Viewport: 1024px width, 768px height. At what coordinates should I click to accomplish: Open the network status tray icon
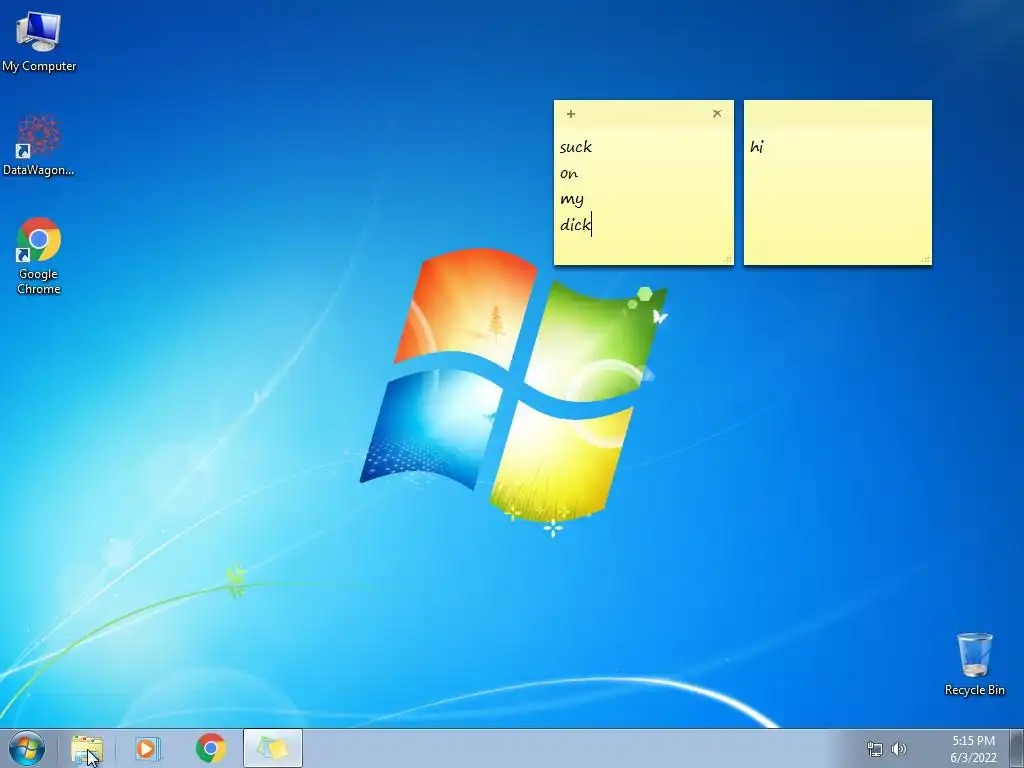874,749
